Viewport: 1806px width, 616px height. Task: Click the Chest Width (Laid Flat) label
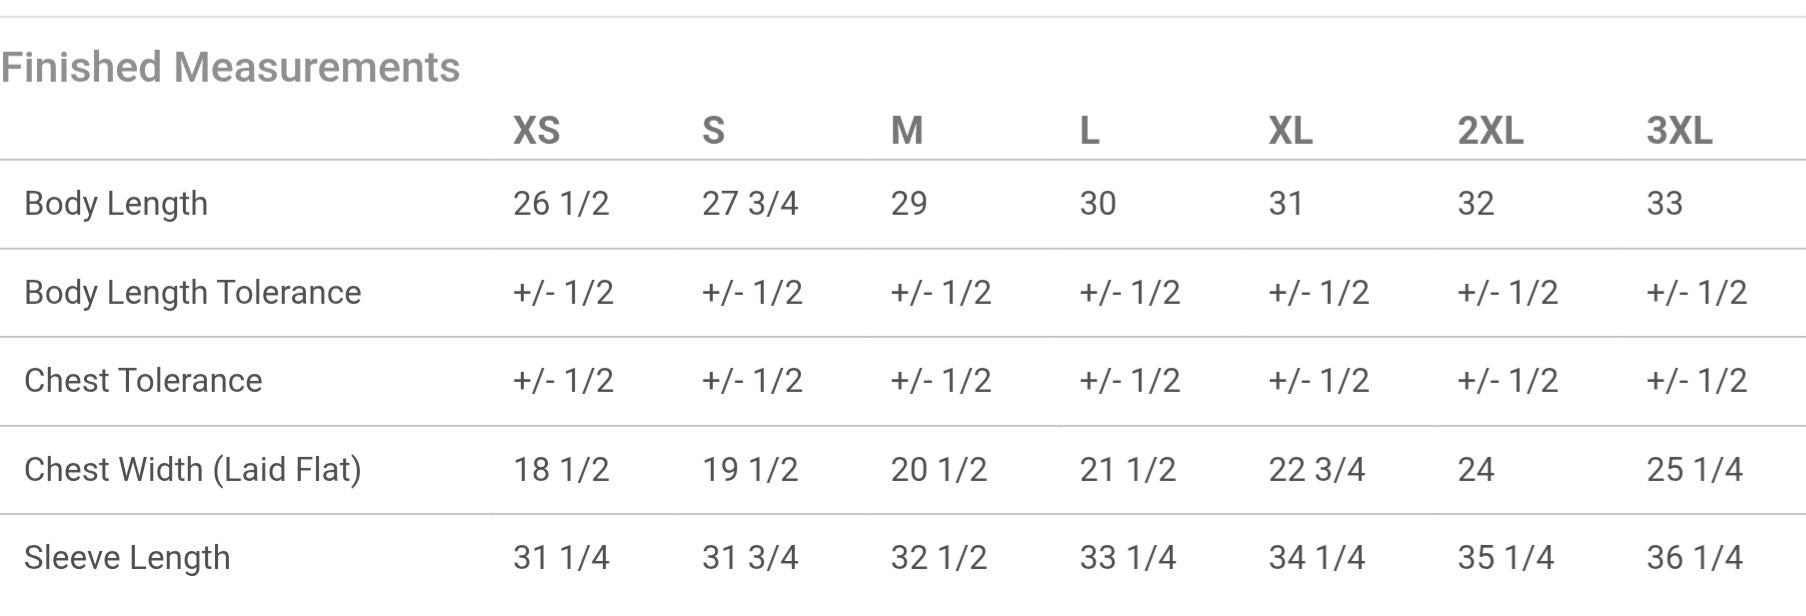(193, 469)
